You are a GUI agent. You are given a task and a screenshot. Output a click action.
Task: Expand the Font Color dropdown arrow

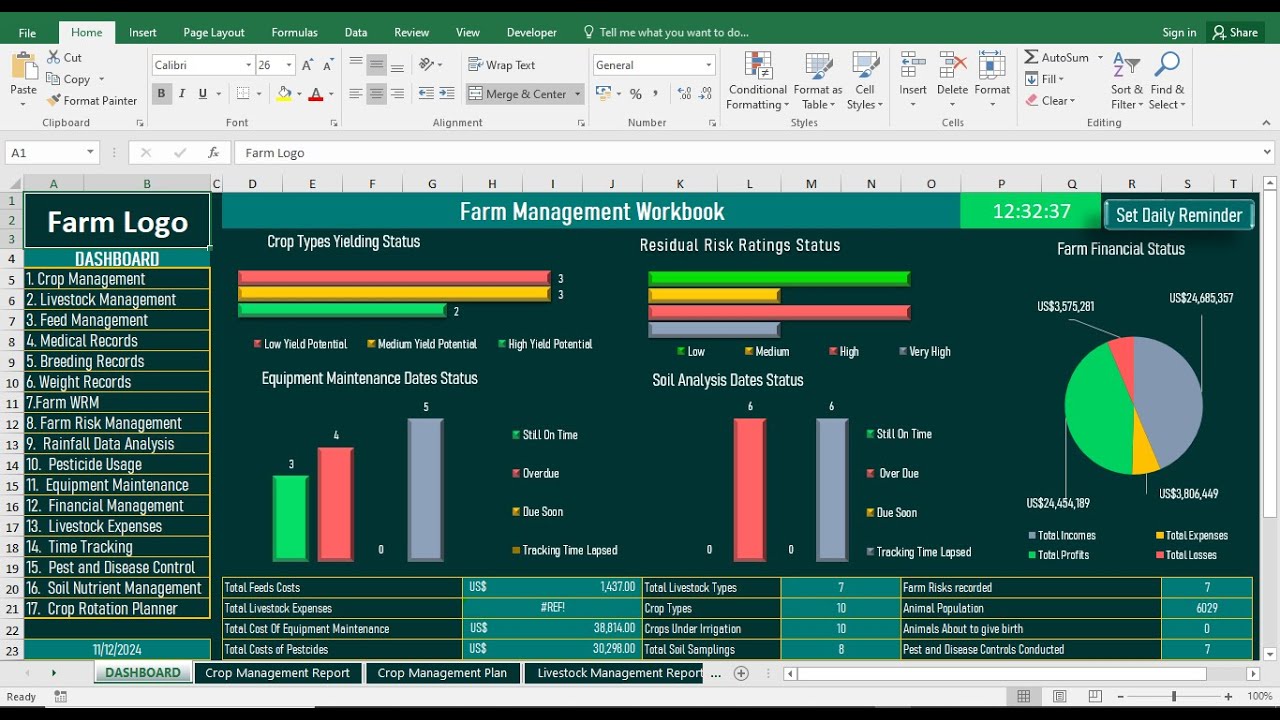[x=332, y=94]
